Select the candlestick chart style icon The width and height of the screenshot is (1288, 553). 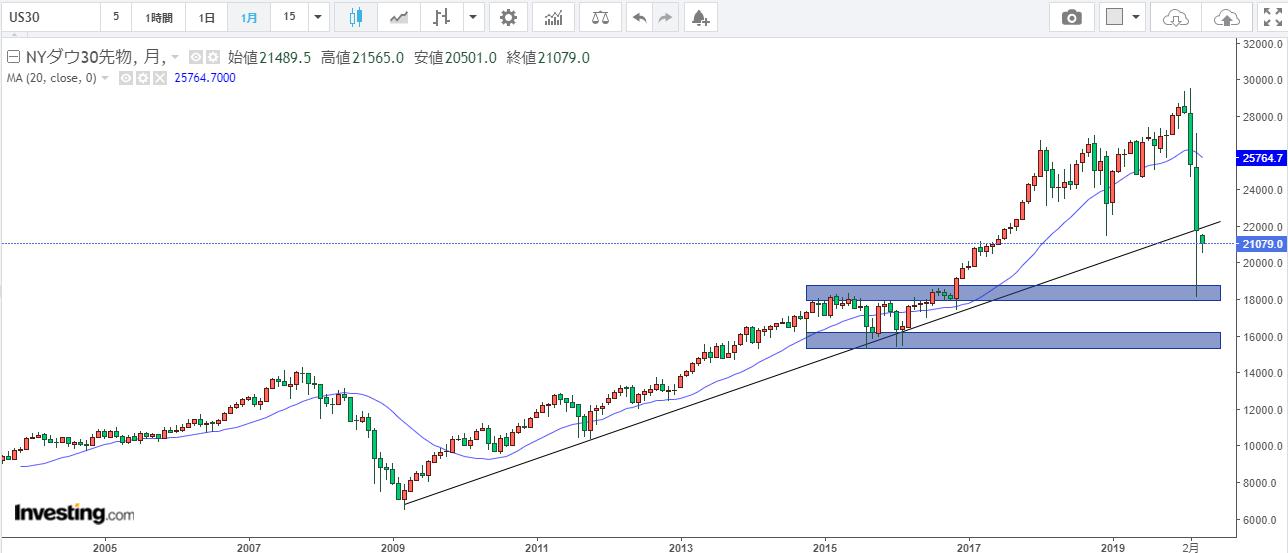coord(355,17)
